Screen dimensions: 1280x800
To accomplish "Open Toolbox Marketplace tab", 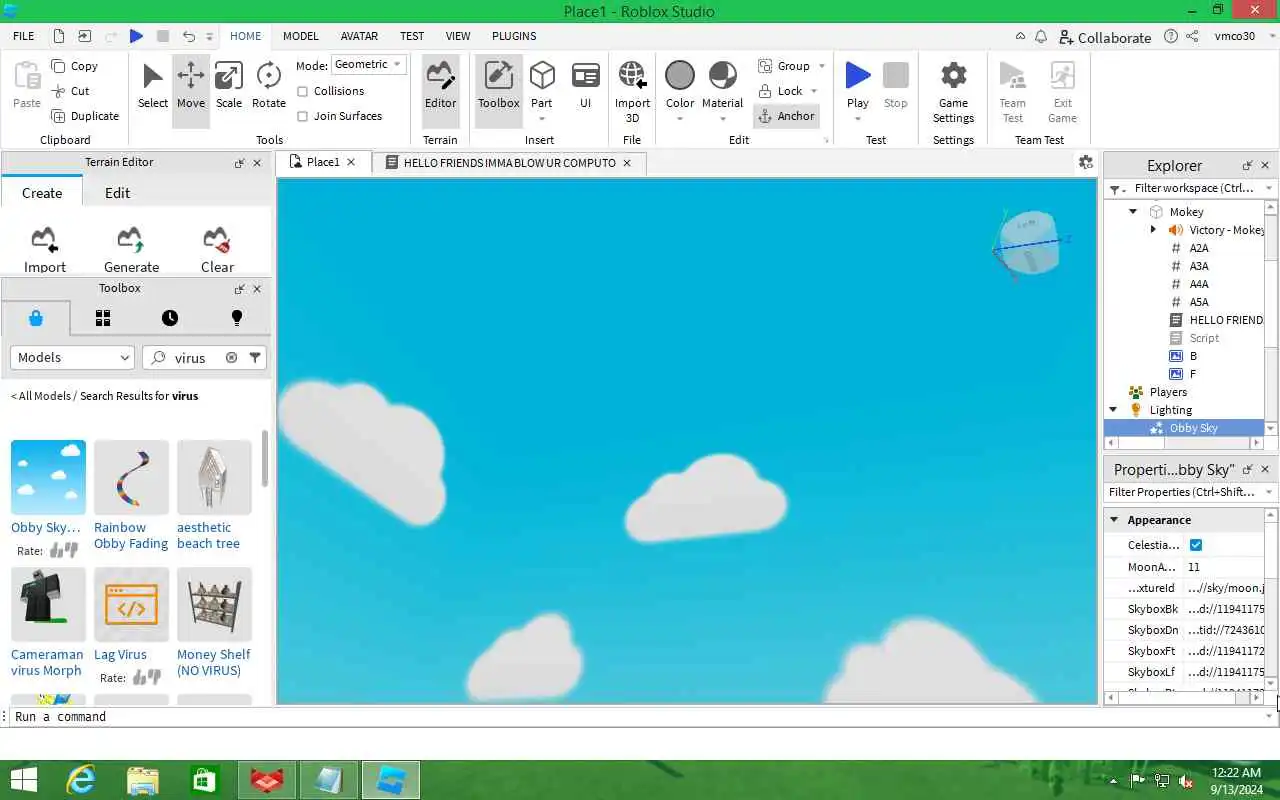I will 36,318.
